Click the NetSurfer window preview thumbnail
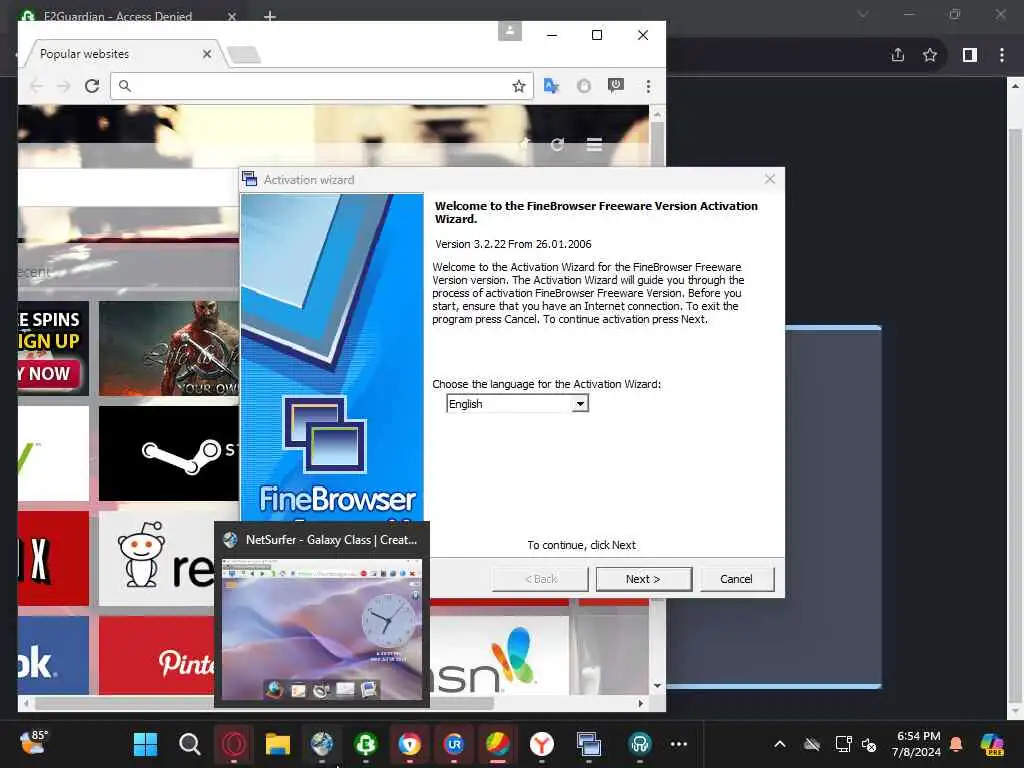The image size is (1024, 768). (322, 628)
